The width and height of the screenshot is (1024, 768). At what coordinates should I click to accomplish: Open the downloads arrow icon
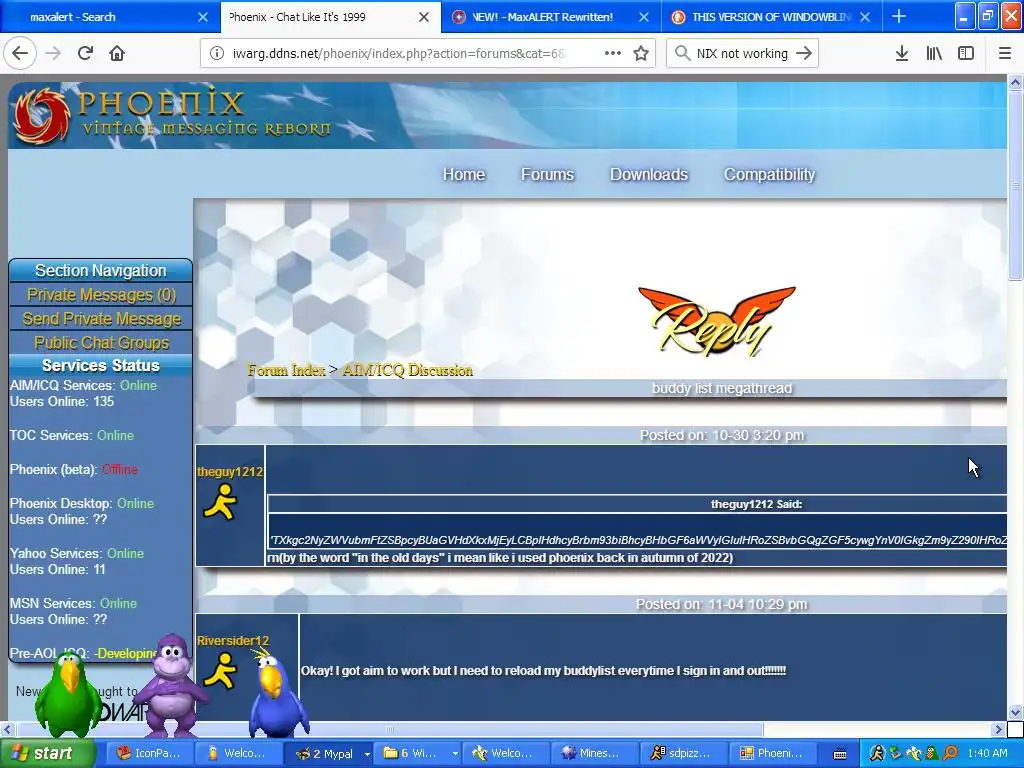pyautogui.click(x=901, y=54)
